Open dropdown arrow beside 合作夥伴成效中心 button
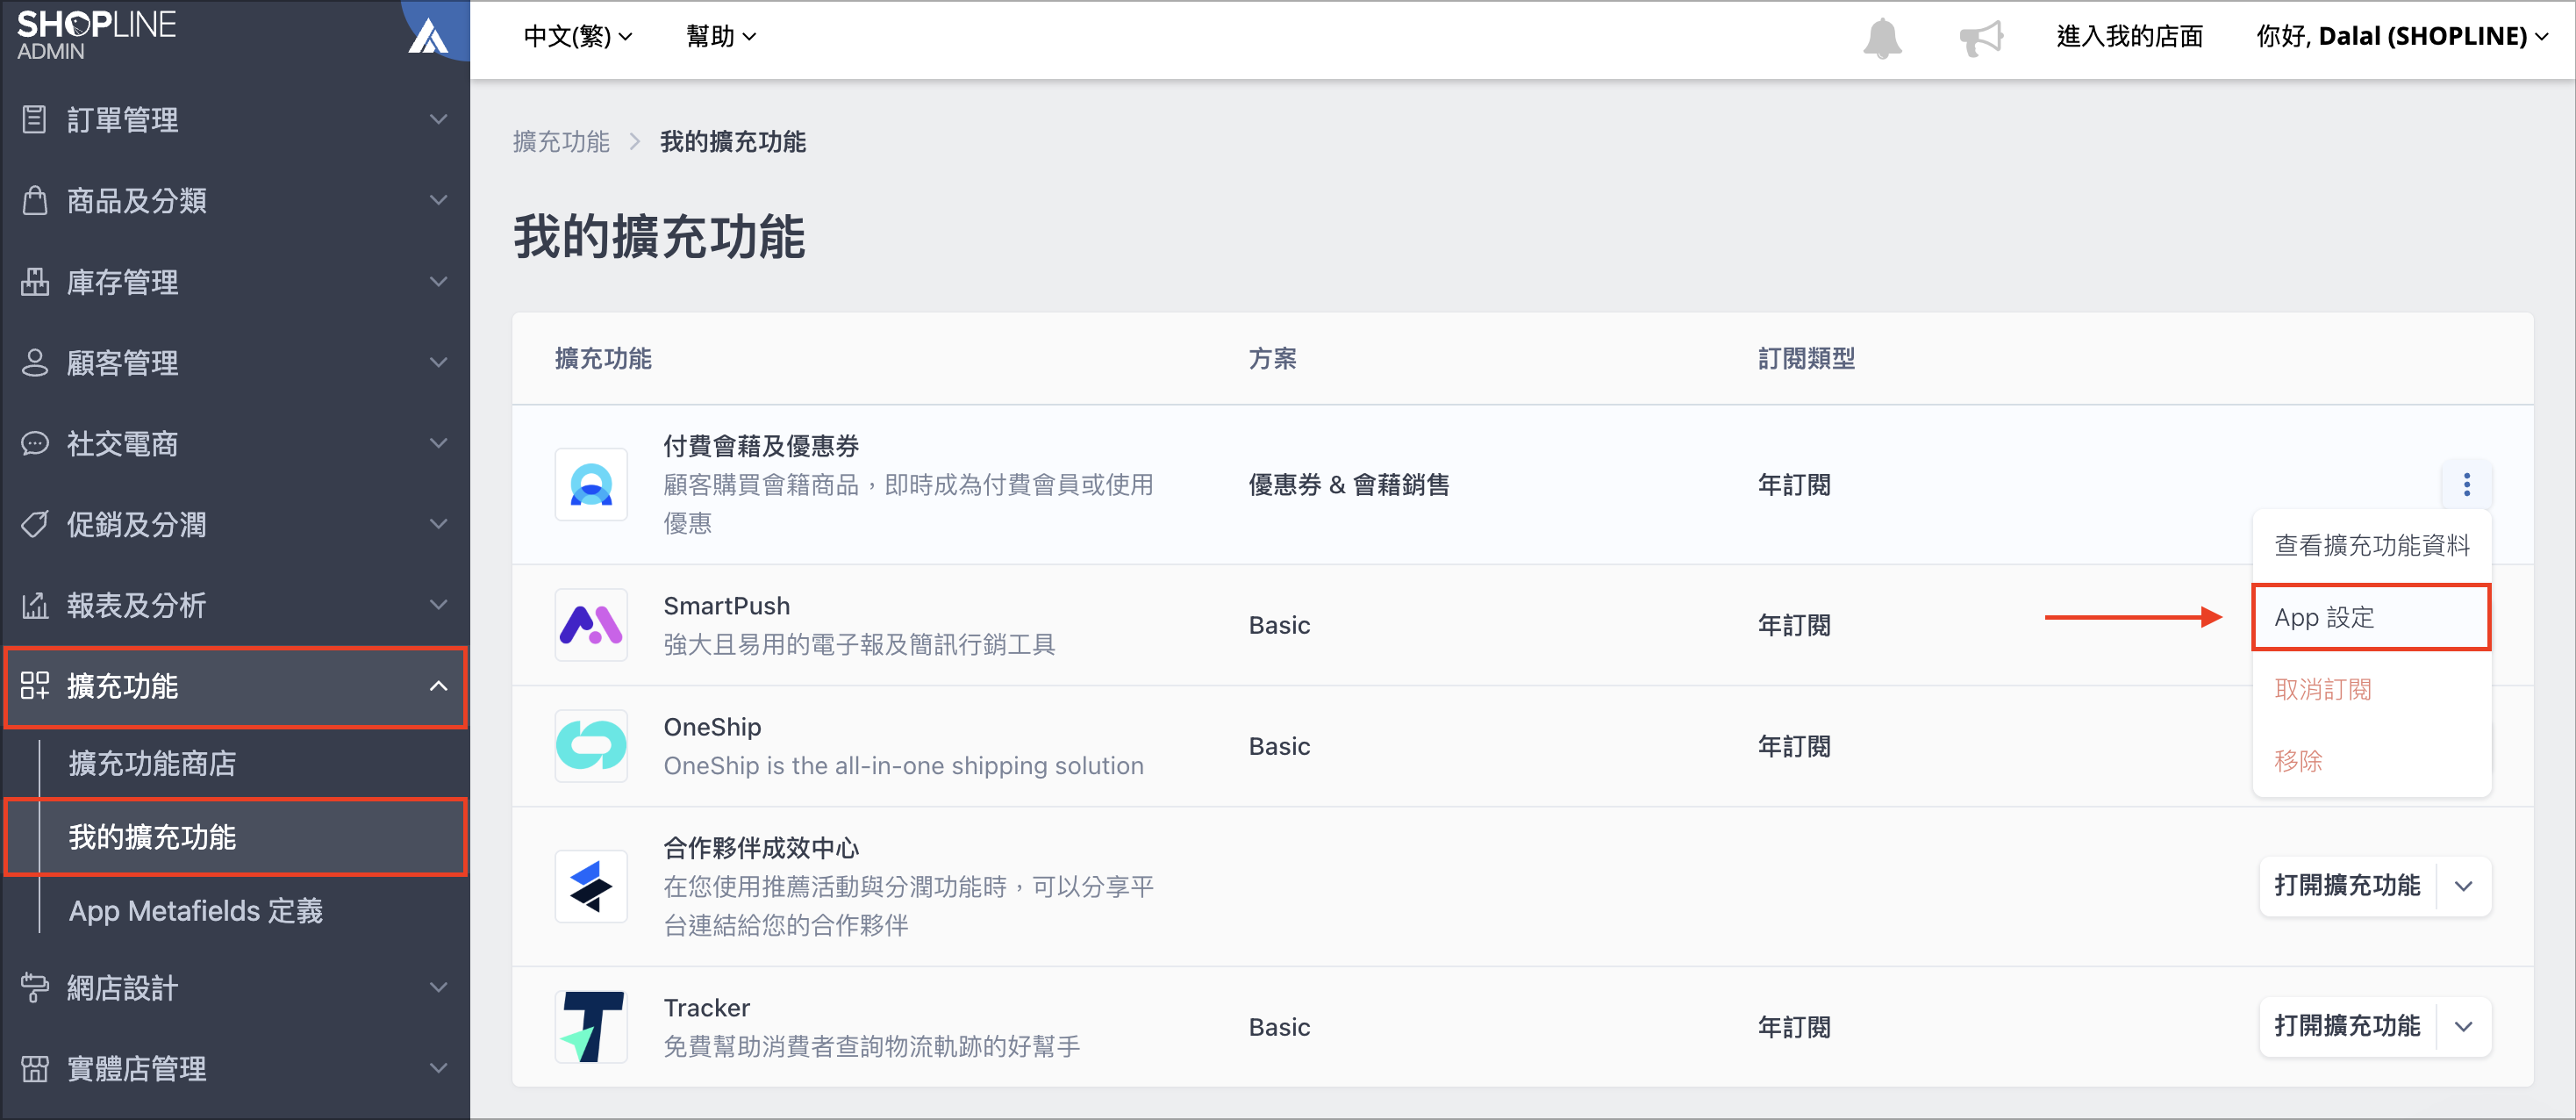 (x=2464, y=886)
